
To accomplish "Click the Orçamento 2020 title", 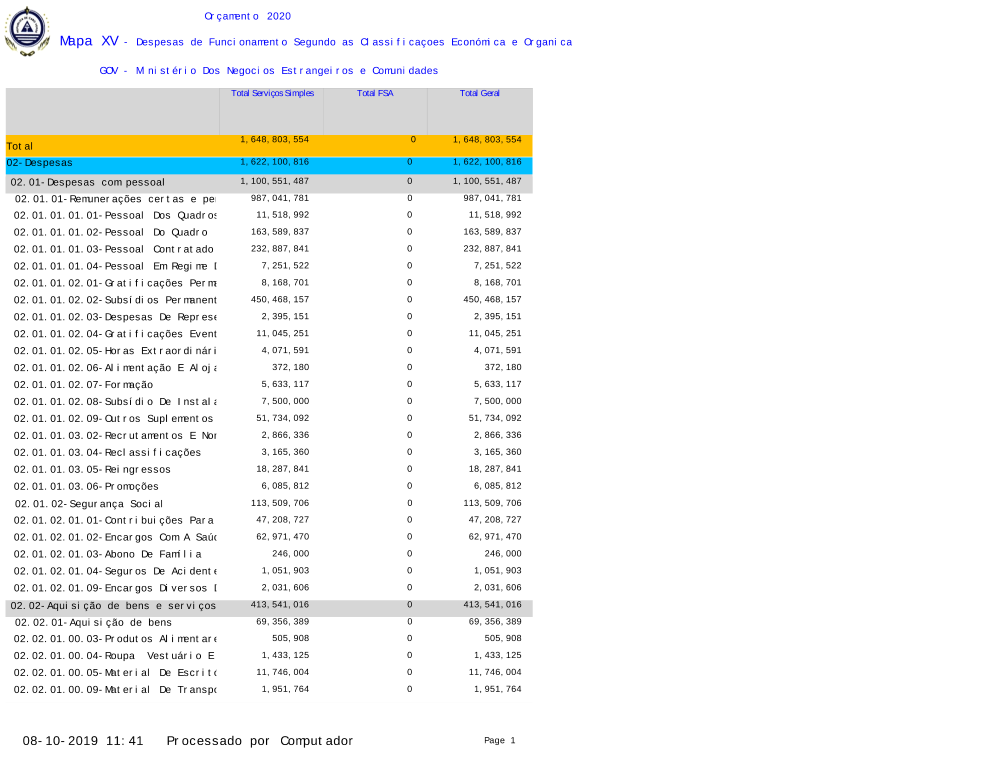I will [247, 17].
